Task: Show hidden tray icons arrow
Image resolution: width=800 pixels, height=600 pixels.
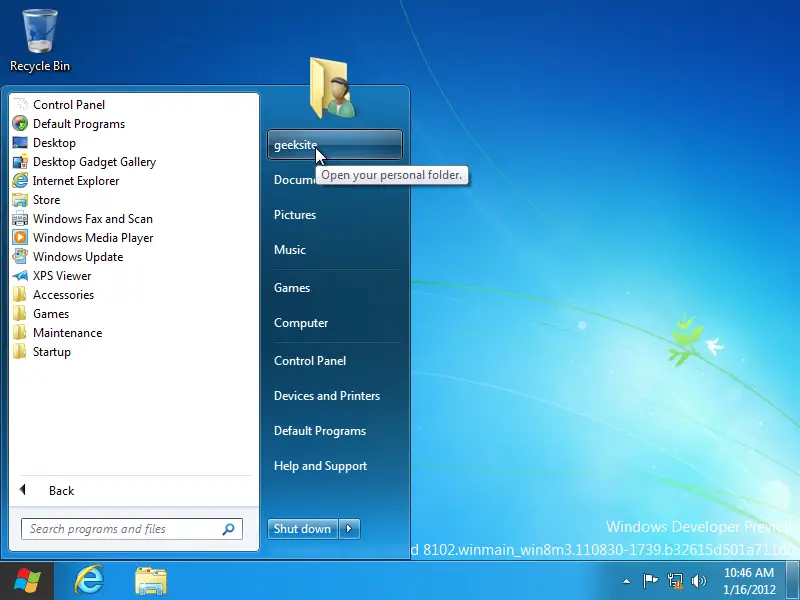Action: coord(626,581)
